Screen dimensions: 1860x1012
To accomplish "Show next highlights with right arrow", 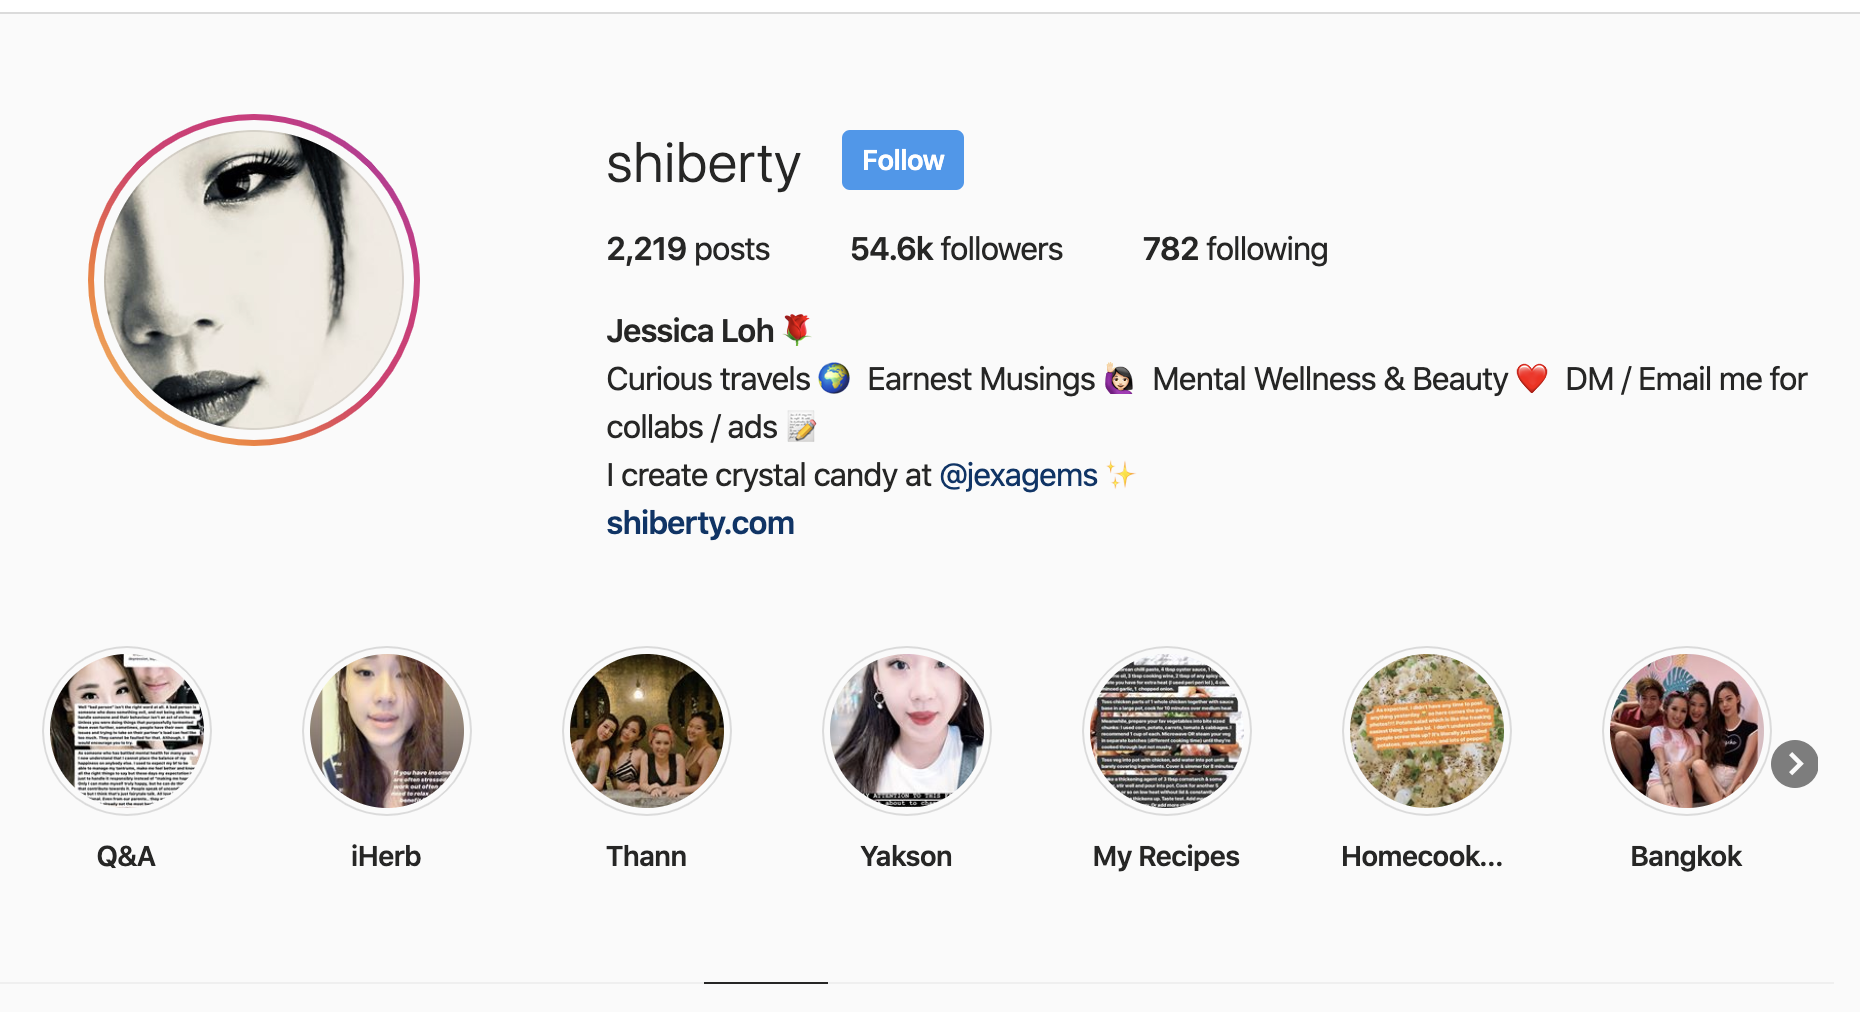I will (x=1795, y=764).
